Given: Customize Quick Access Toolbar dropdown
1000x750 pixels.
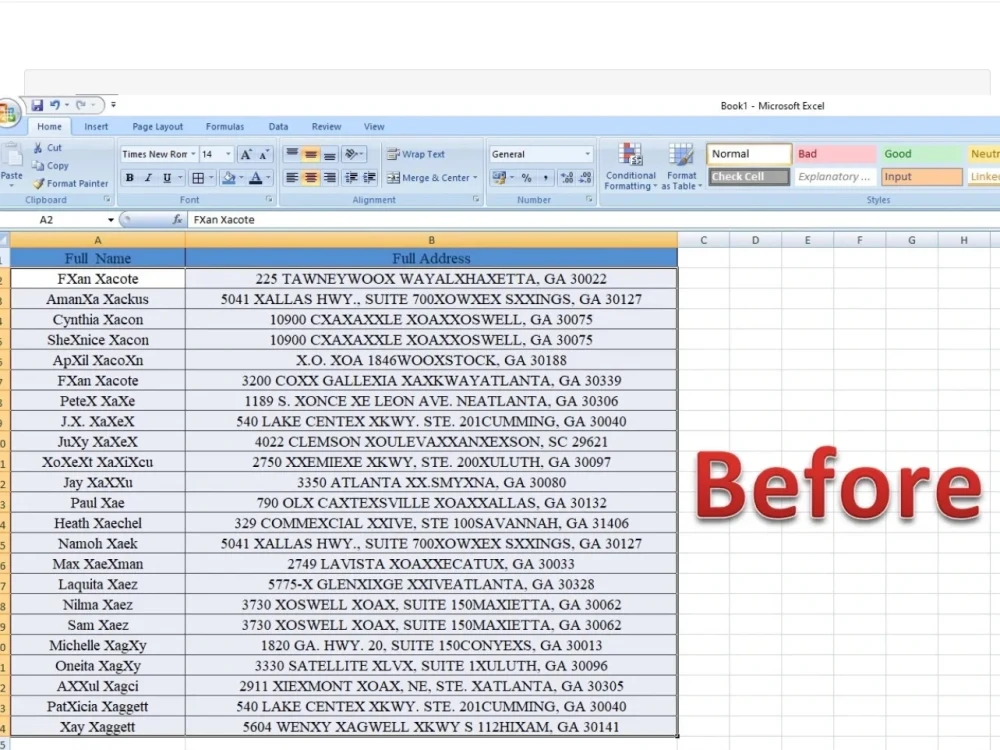Looking at the screenshot, I should pyautogui.click(x=114, y=105).
